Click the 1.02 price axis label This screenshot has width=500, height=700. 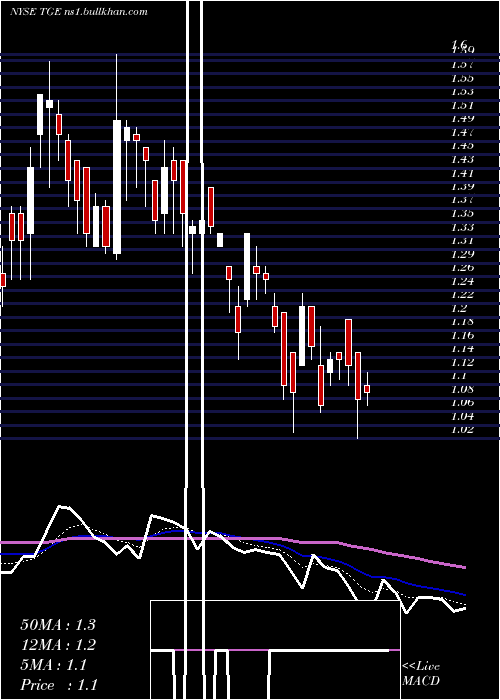tap(462, 430)
